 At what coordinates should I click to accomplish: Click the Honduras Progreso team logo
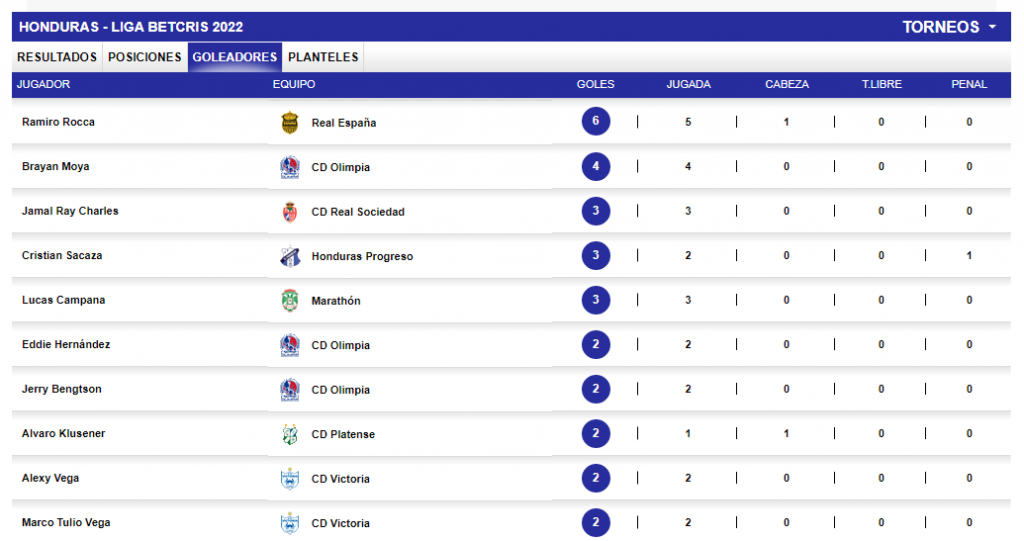tap(290, 256)
